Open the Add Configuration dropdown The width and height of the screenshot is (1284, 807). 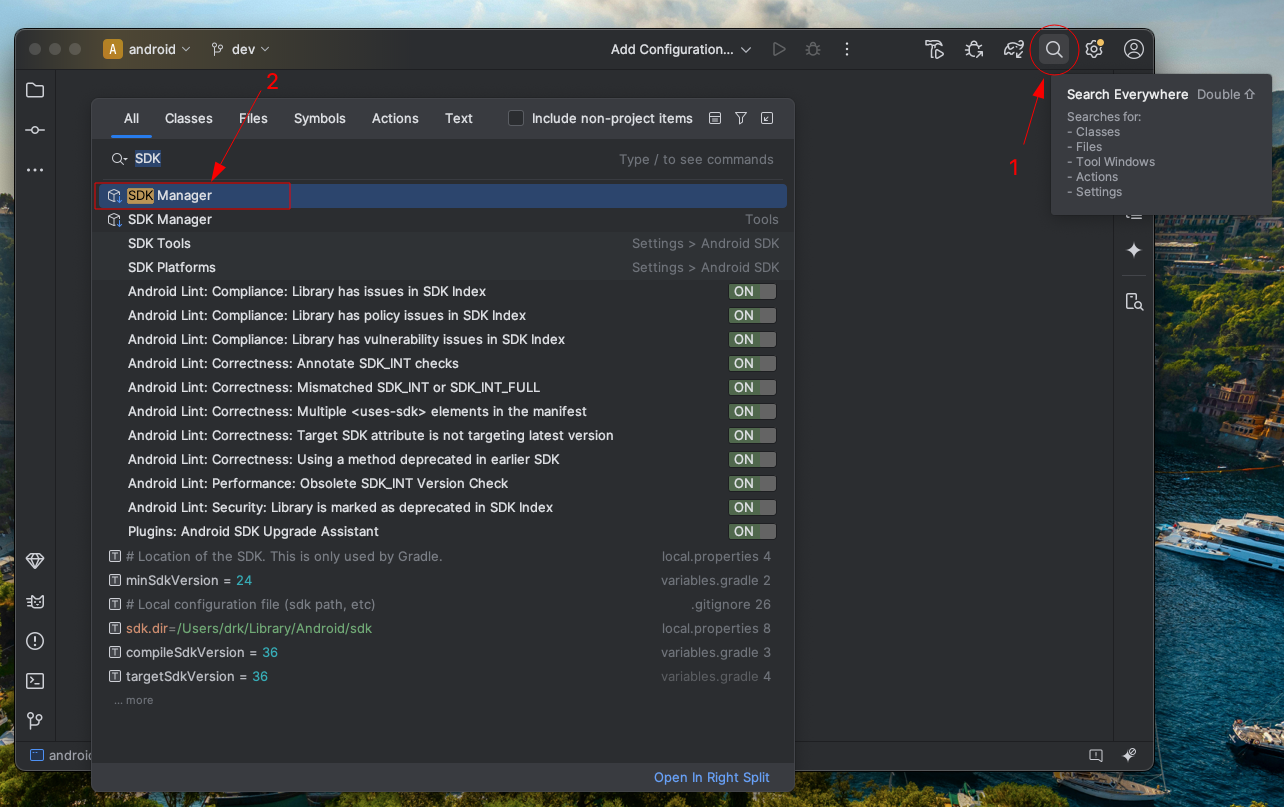(680, 49)
